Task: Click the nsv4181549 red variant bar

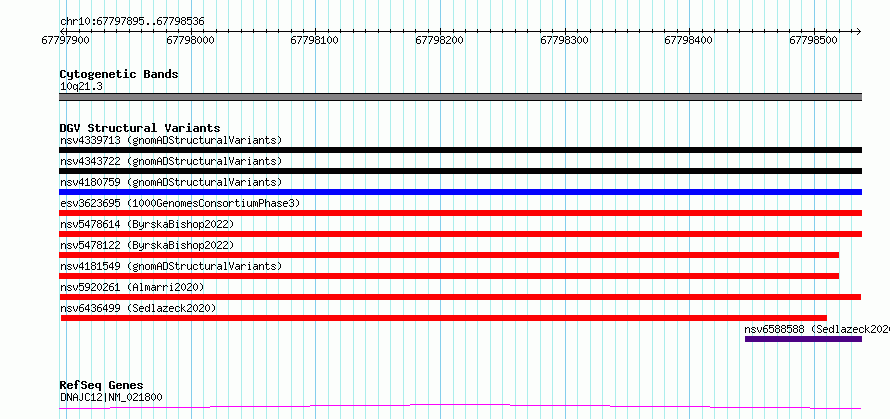Action: pyautogui.click(x=449, y=276)
